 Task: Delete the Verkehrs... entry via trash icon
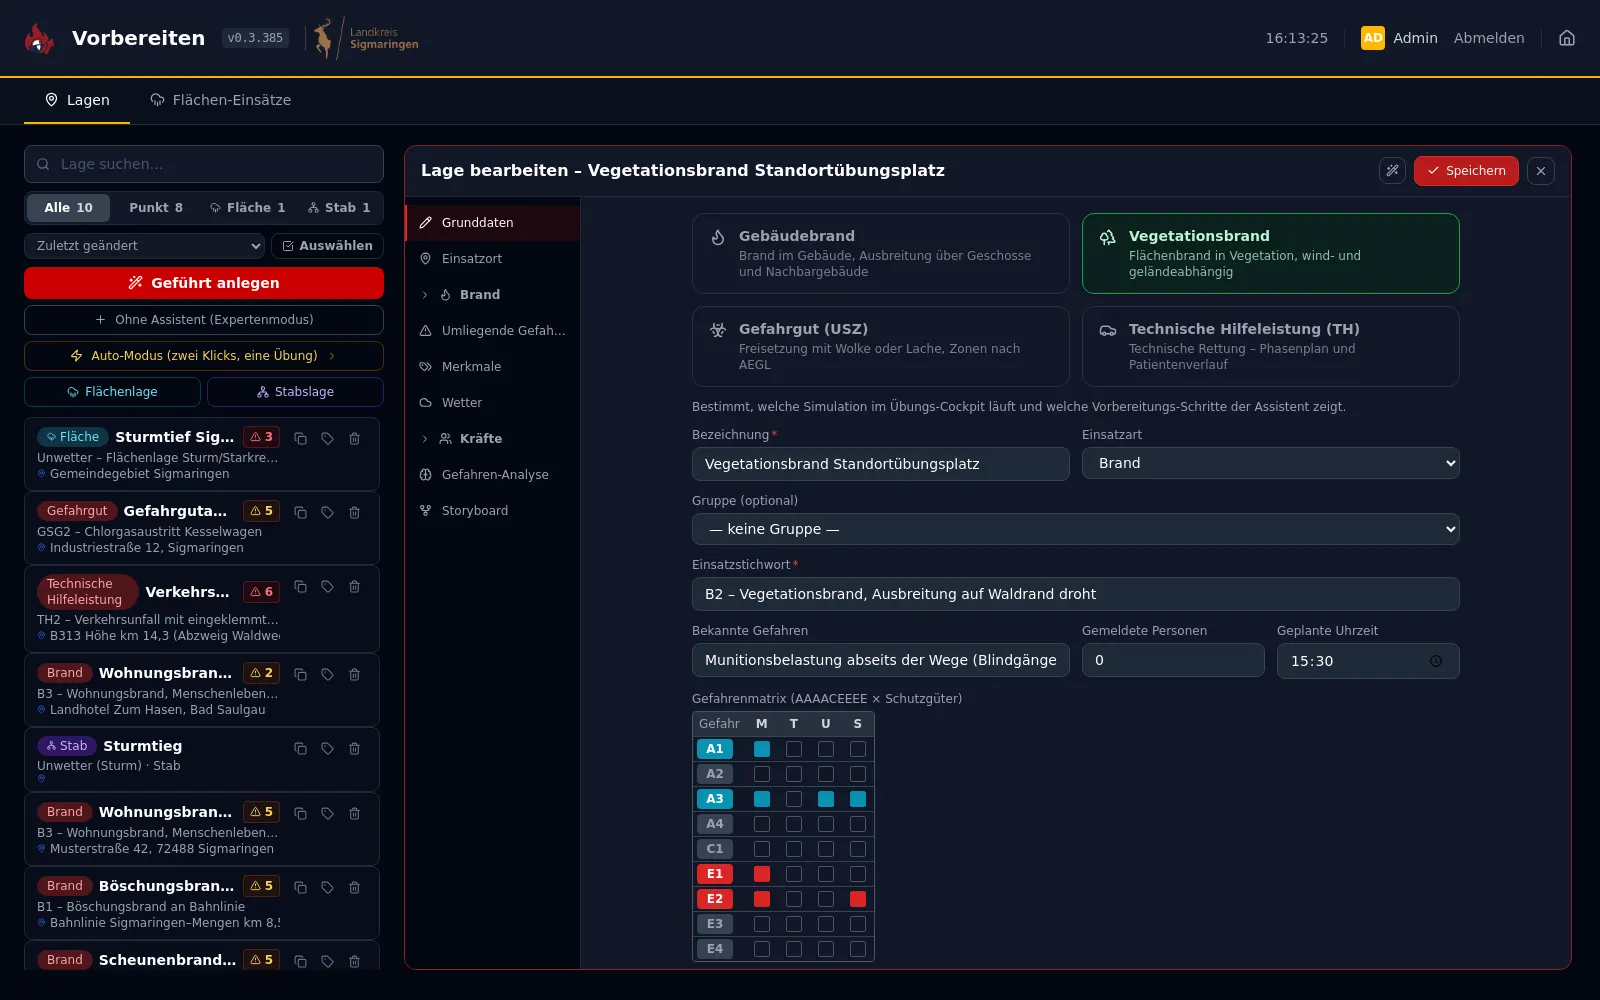tap(354, 587)
